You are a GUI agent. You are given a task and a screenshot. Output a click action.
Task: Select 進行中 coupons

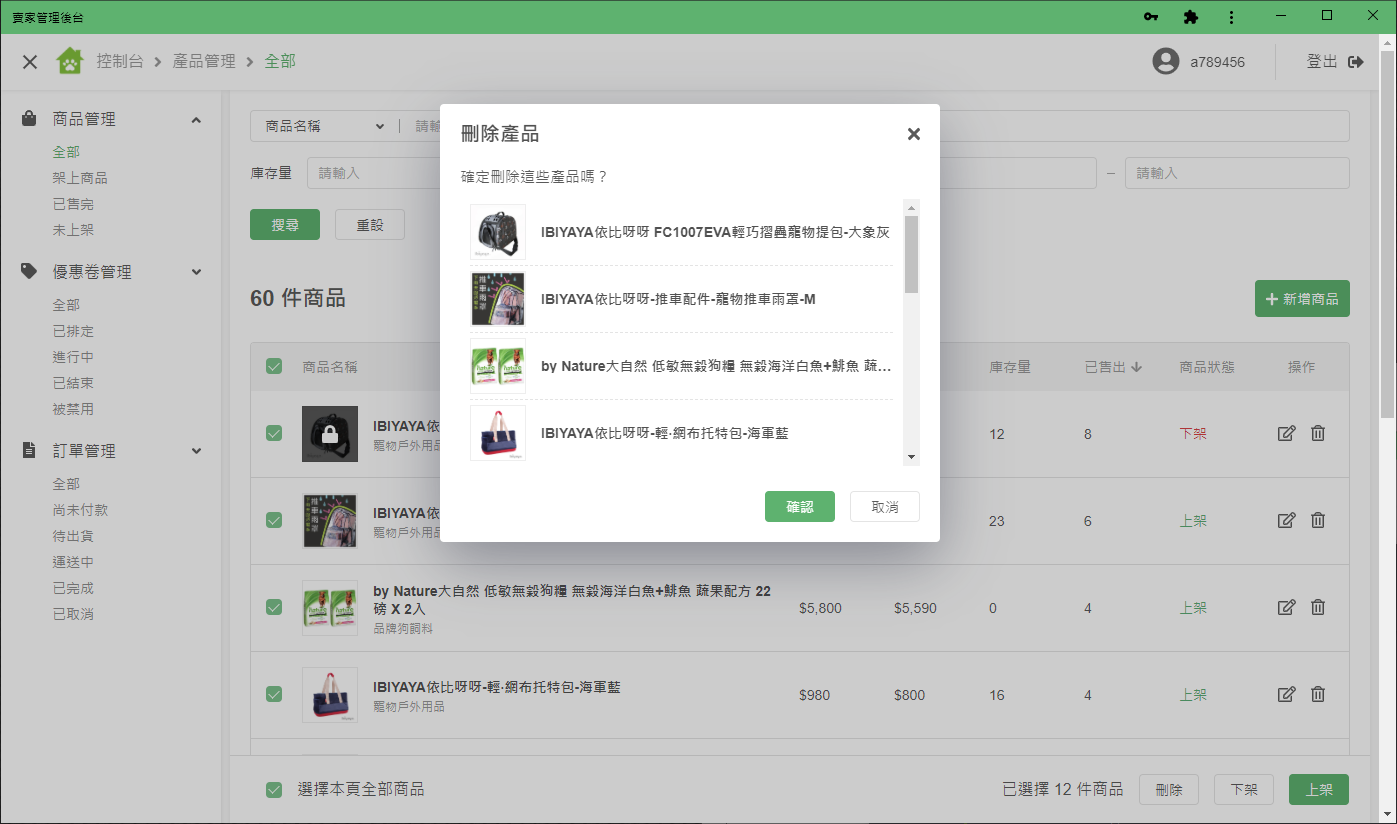click(73, 357)
